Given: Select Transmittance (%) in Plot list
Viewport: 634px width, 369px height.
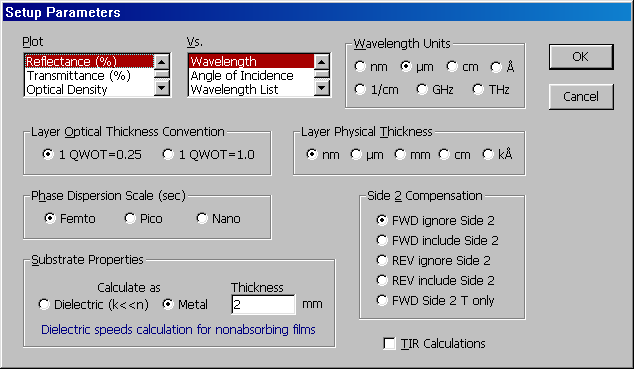Looking at the screenshot, I should point(89,76).
